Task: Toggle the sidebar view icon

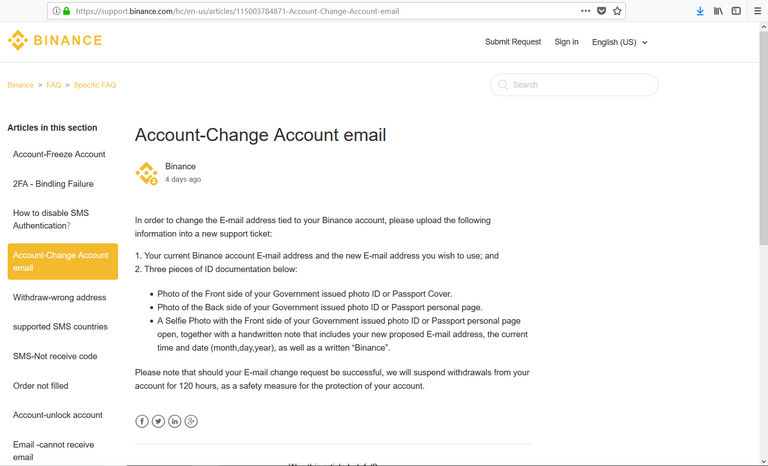Action: tap(736, 11)
